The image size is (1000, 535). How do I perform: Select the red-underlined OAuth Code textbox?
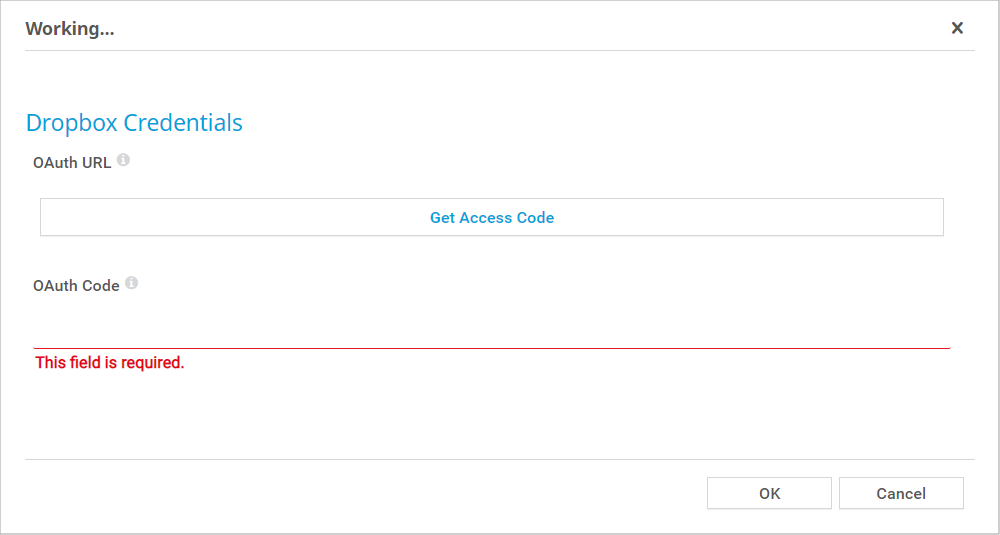pos(491,329)
